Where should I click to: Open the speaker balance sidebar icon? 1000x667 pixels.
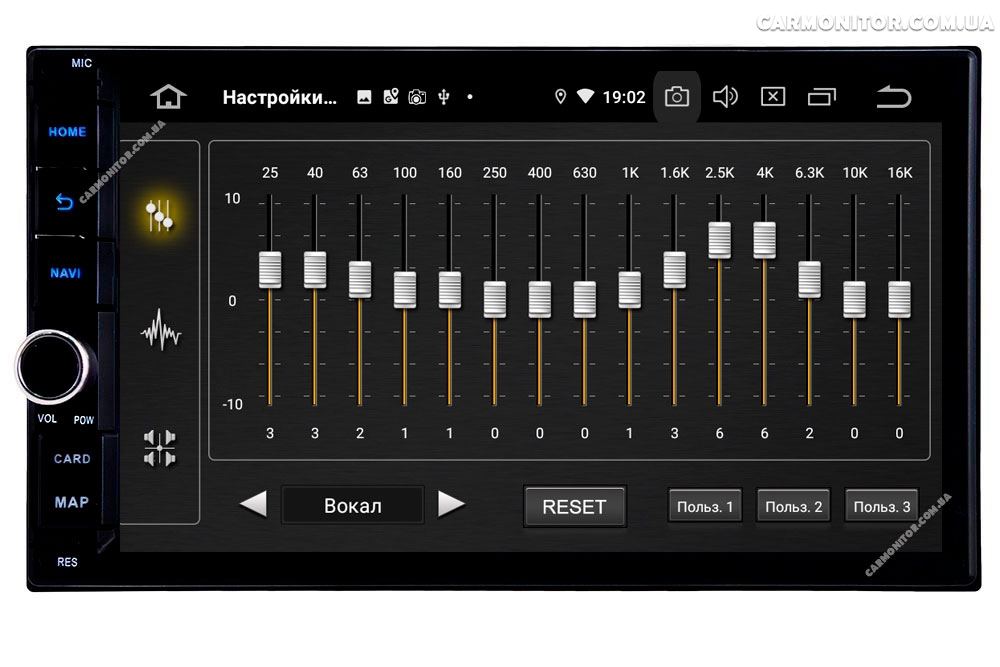159,448
